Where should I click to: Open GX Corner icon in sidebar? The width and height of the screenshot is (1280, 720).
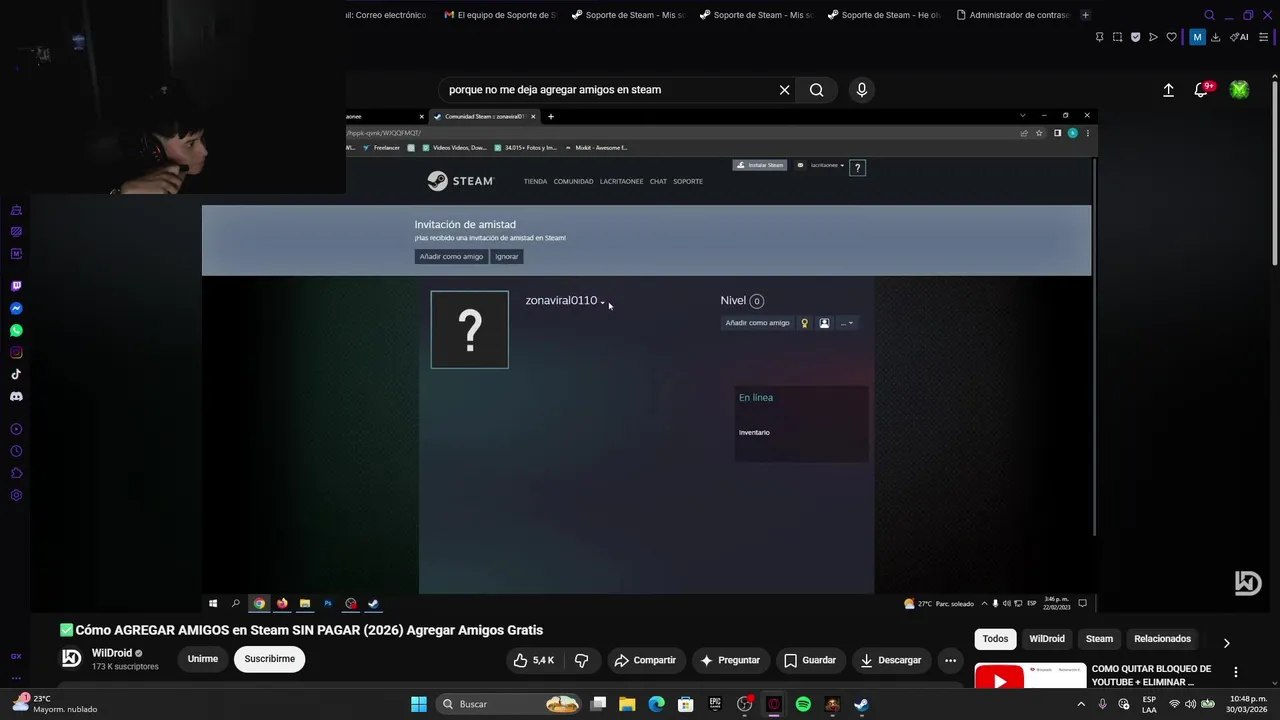pos(16,656)
